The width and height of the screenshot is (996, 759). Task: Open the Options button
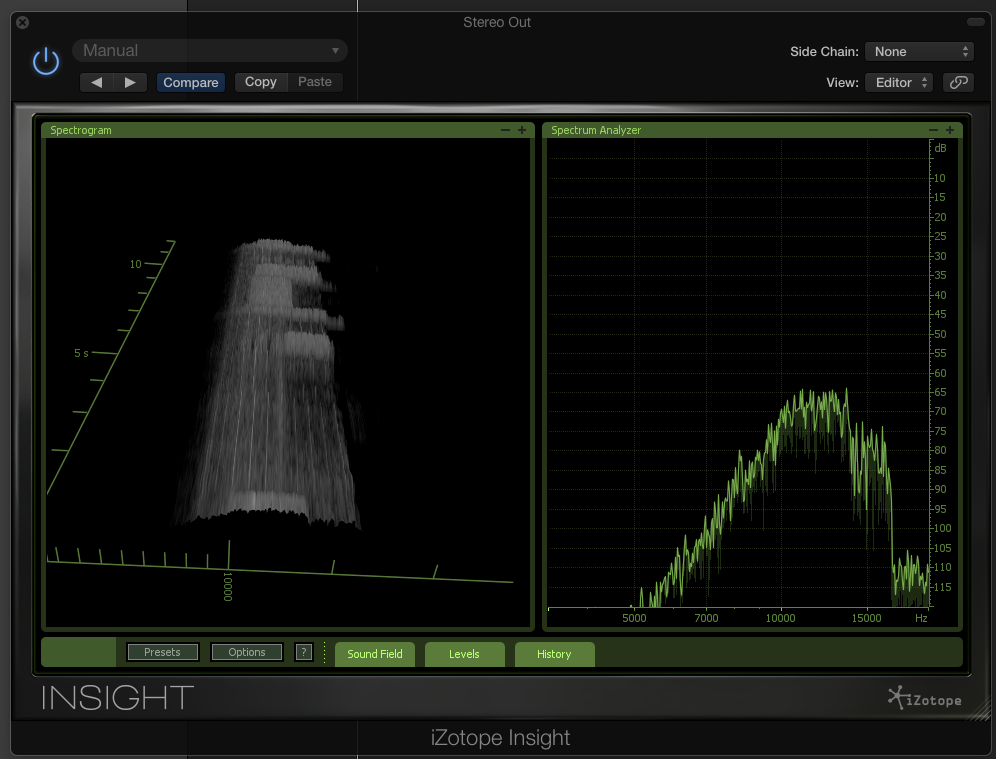pos(247,652)
